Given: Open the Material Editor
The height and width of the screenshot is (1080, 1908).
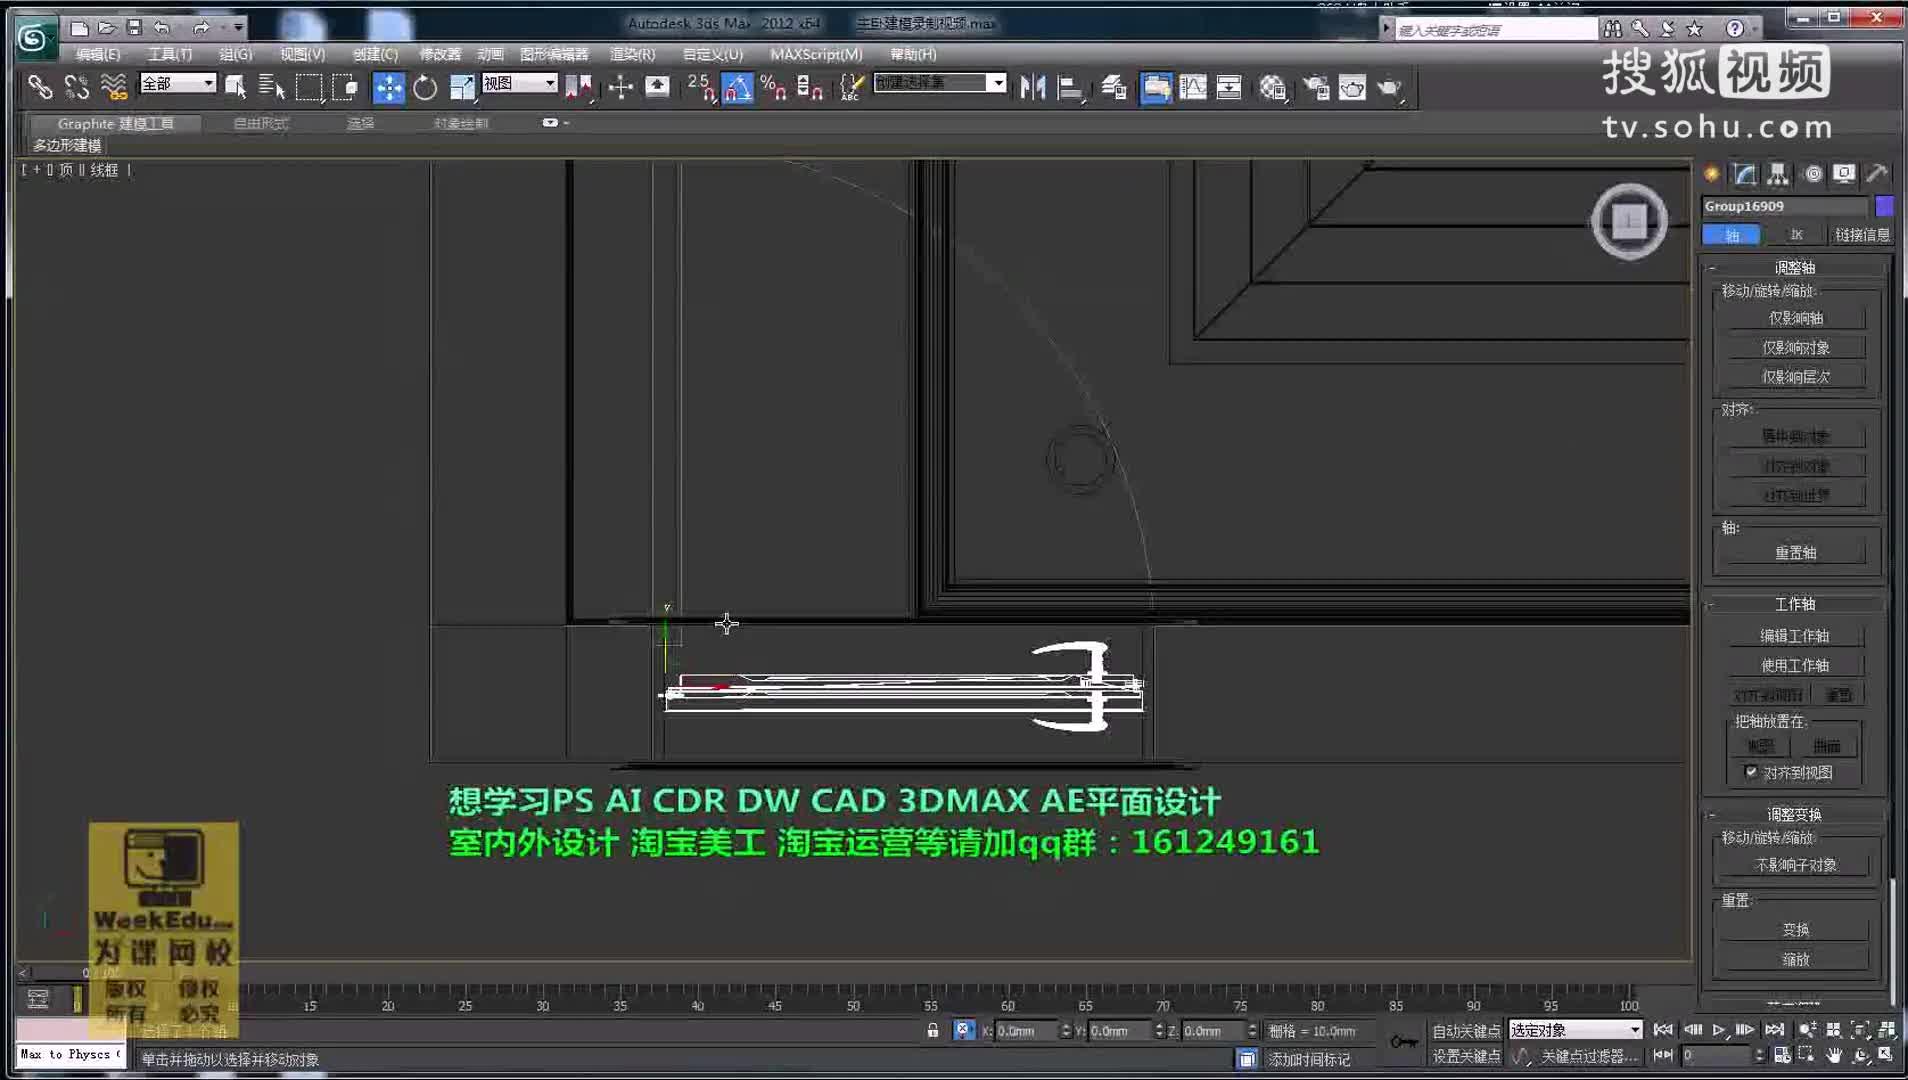Looking at the screenshot, I should click(x=1157, y=88).
